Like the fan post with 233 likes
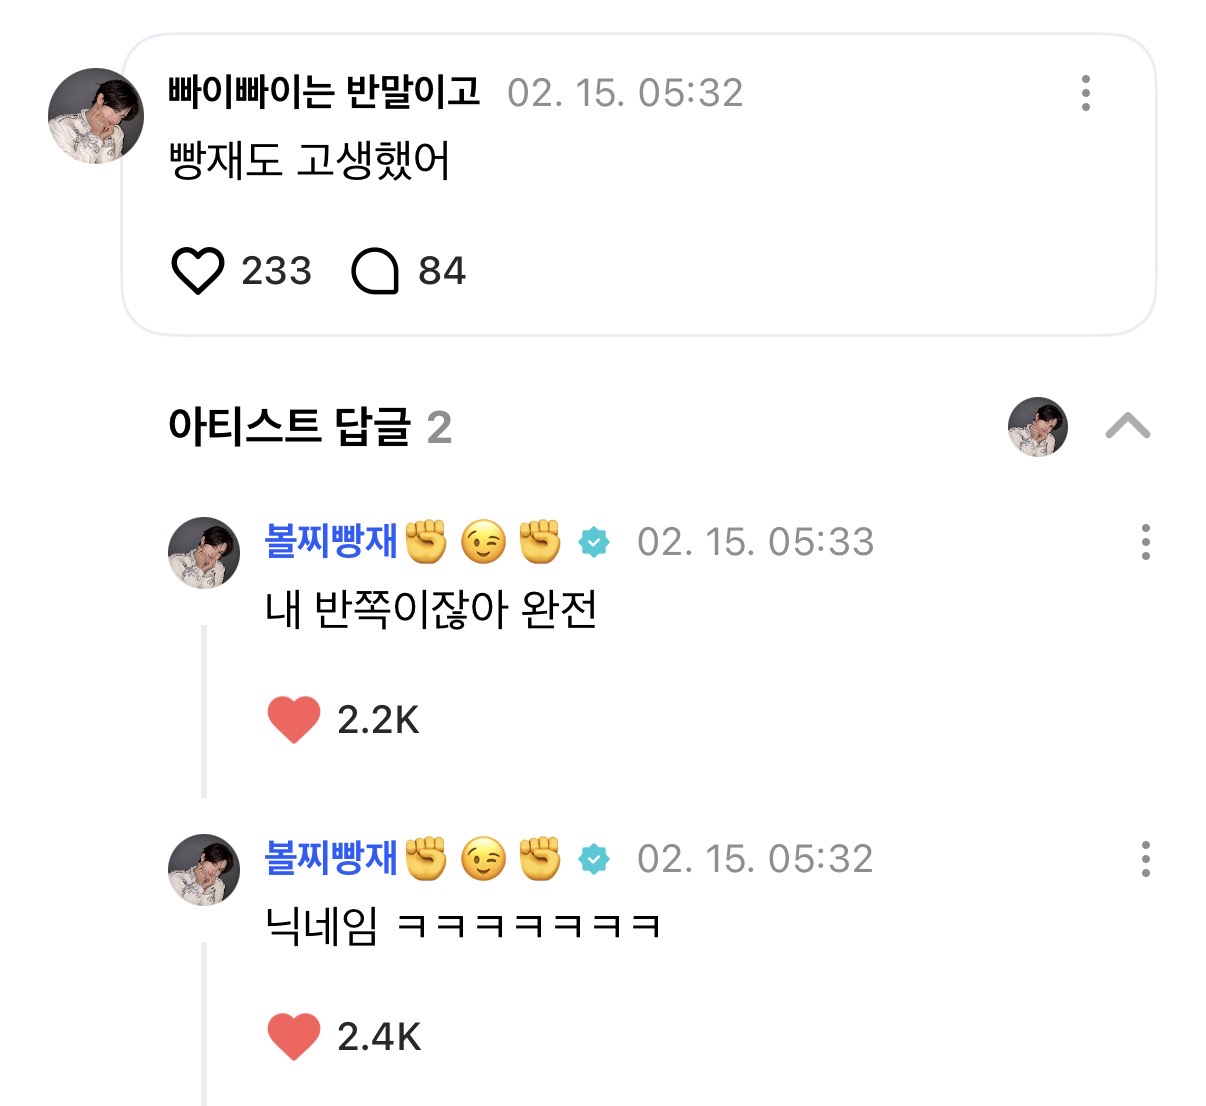Viewport: 1206px width, 1106px height. tap(198, 271)
